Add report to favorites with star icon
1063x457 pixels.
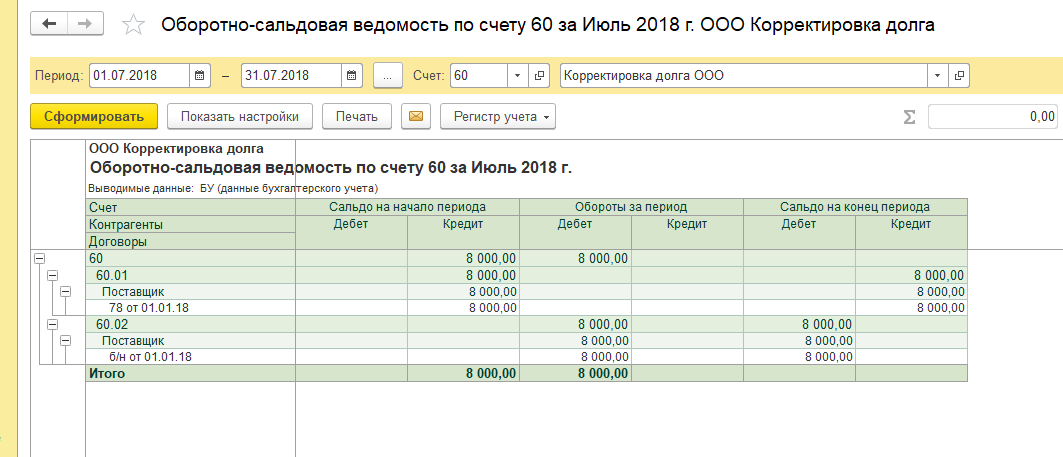coord(133,26)
